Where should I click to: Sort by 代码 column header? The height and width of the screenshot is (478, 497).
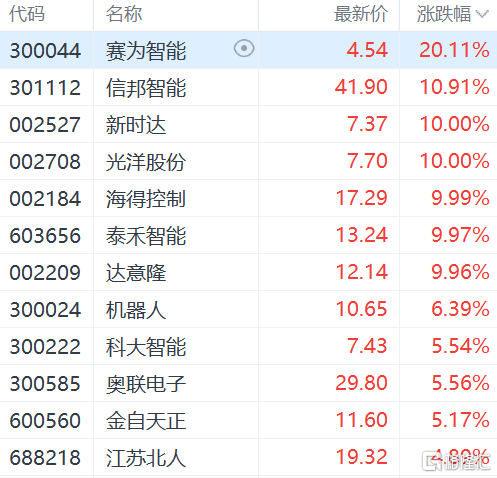click(27, 14)
